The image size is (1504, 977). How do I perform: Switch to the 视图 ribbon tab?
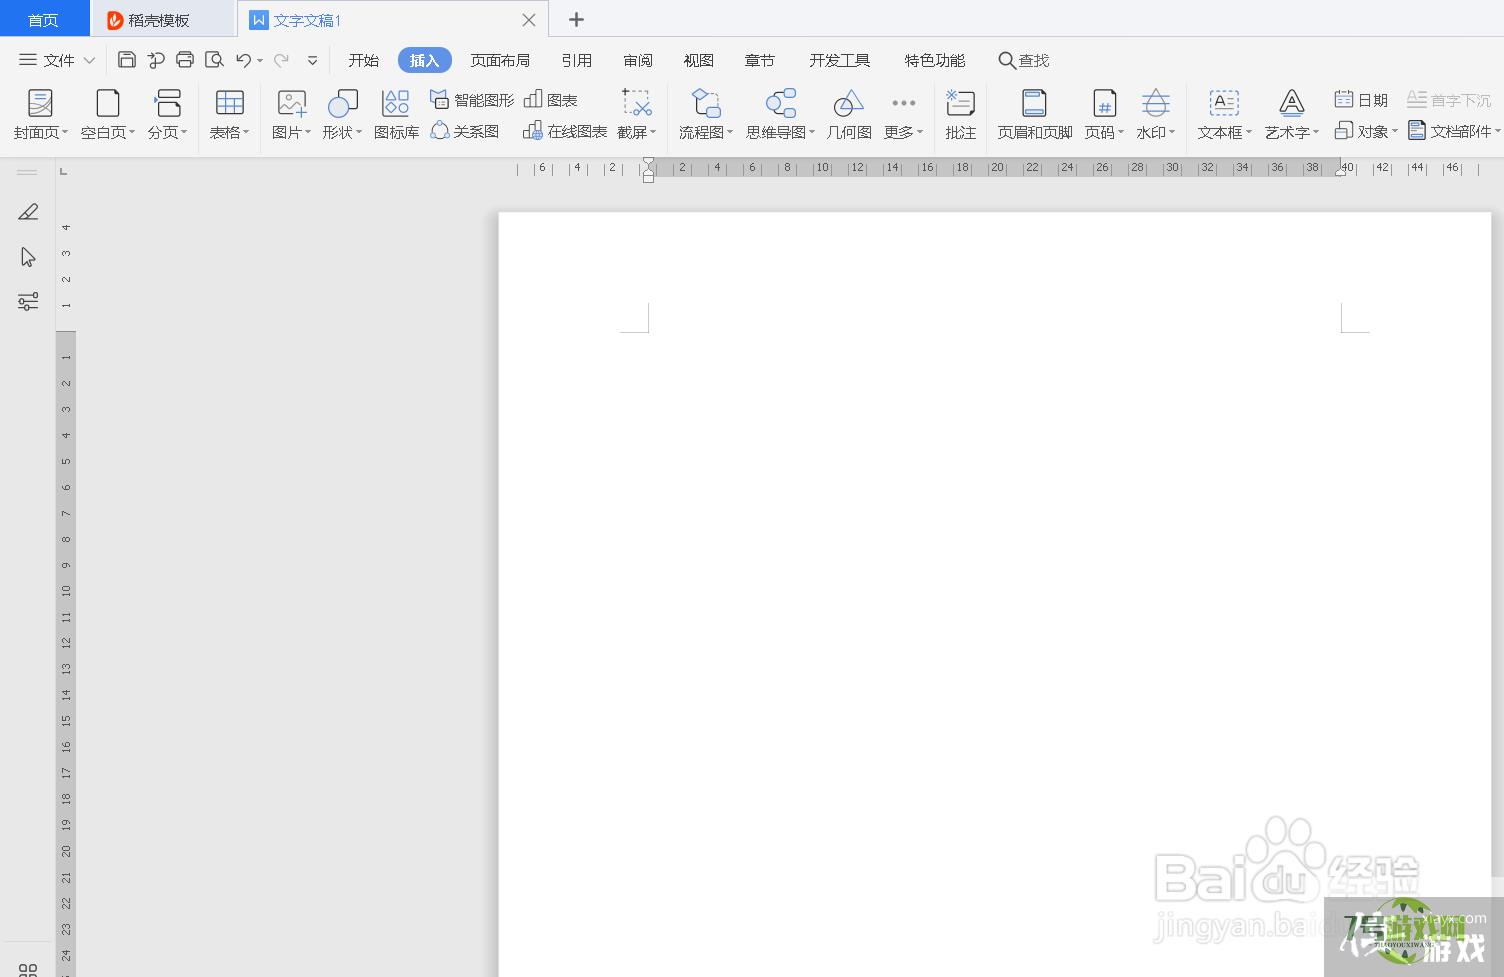point(698,60)
